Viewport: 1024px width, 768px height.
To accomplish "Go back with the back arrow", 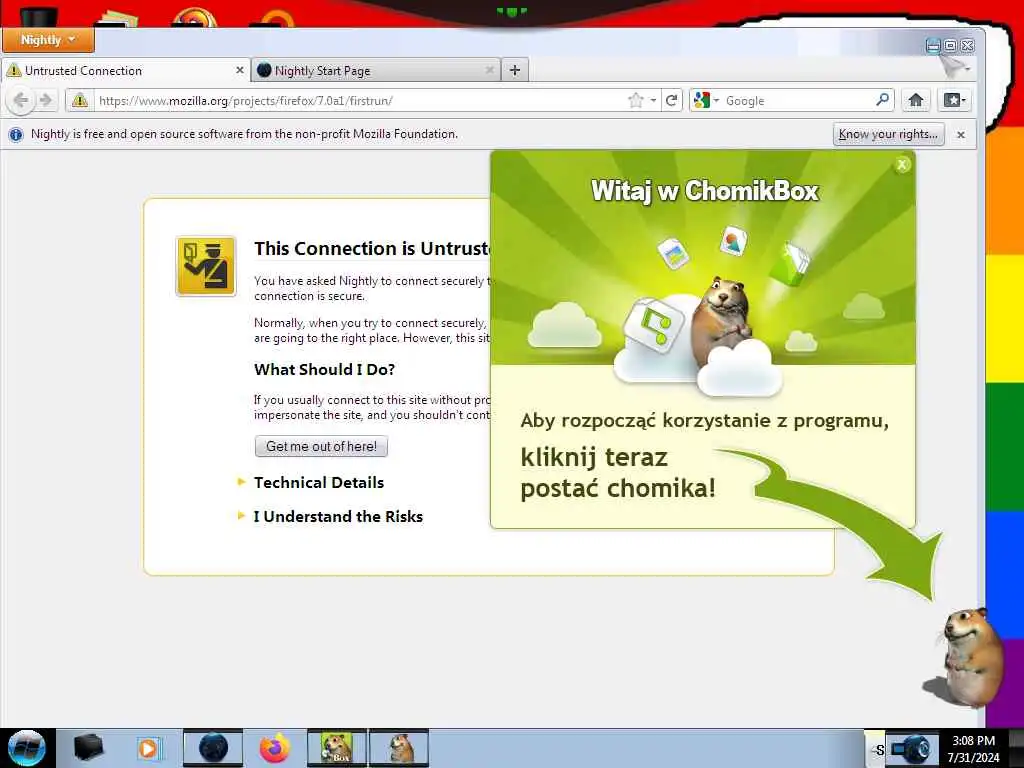I will pos(21,101).
